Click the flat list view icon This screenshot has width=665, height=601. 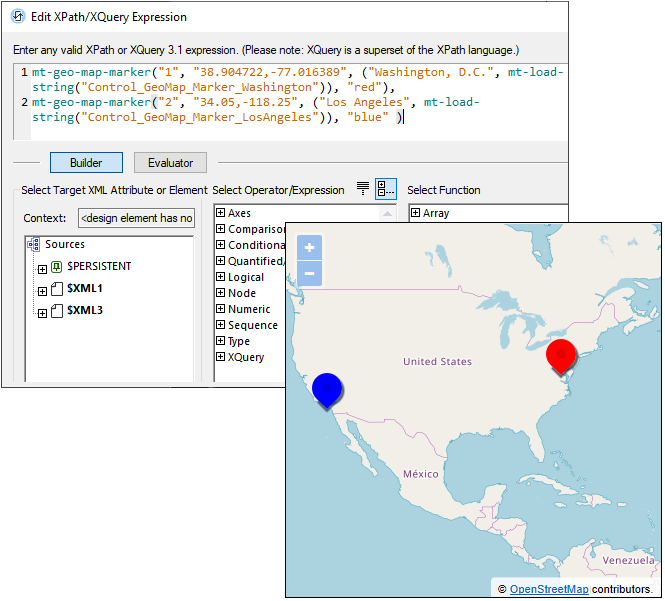pos(363,189)
